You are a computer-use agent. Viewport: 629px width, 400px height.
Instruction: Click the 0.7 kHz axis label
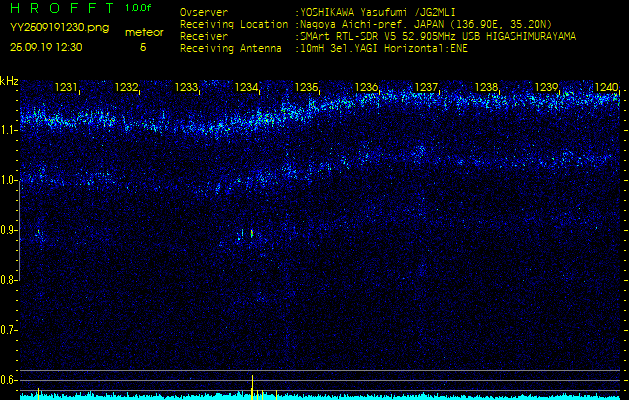coord(9,329)
